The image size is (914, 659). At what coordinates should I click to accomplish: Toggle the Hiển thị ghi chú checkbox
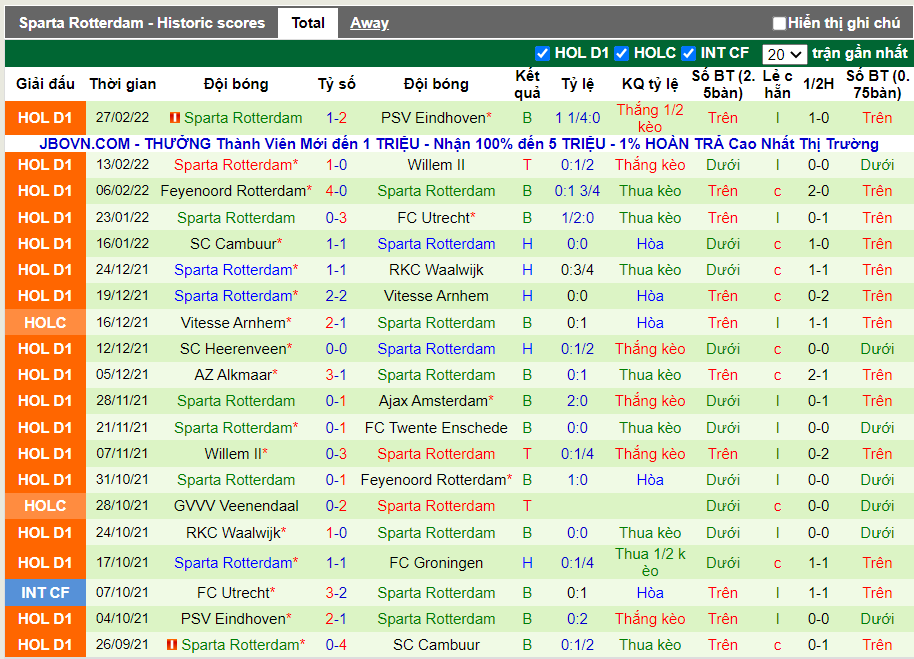click(x=779, y=23)
